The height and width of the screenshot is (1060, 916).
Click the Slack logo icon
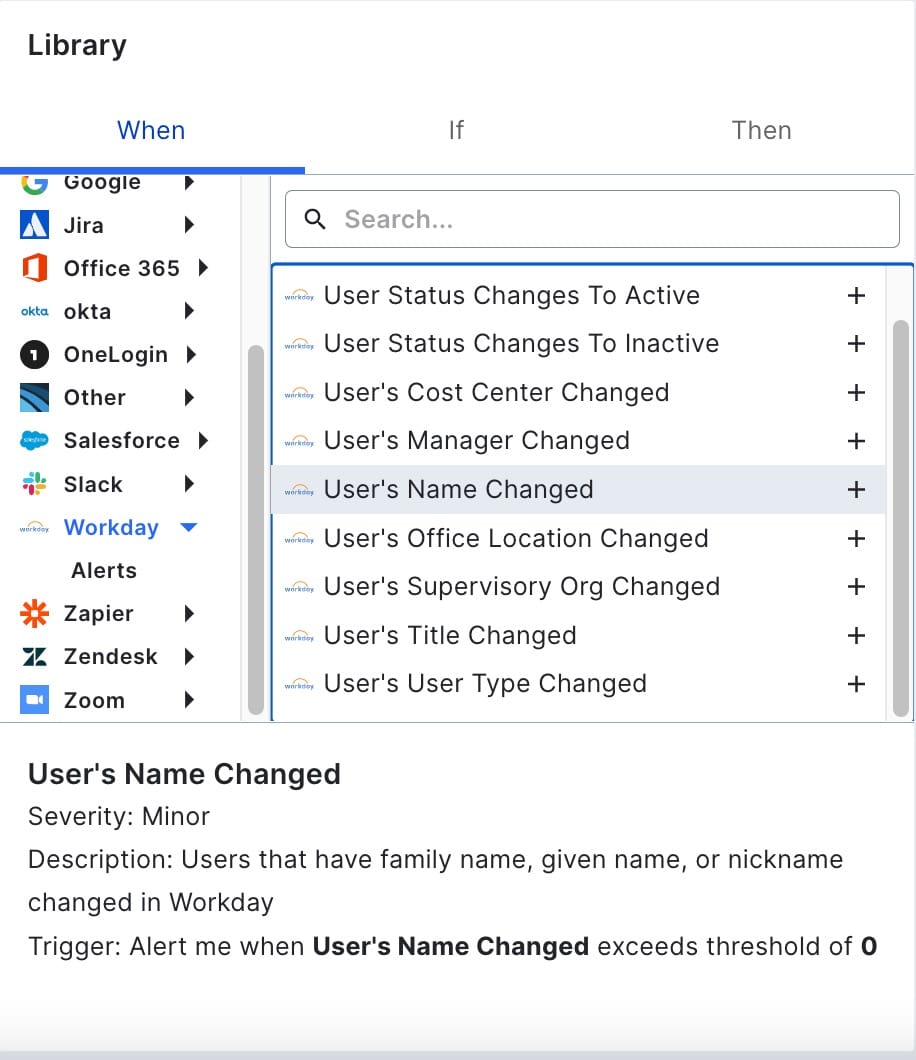(34, 484)
